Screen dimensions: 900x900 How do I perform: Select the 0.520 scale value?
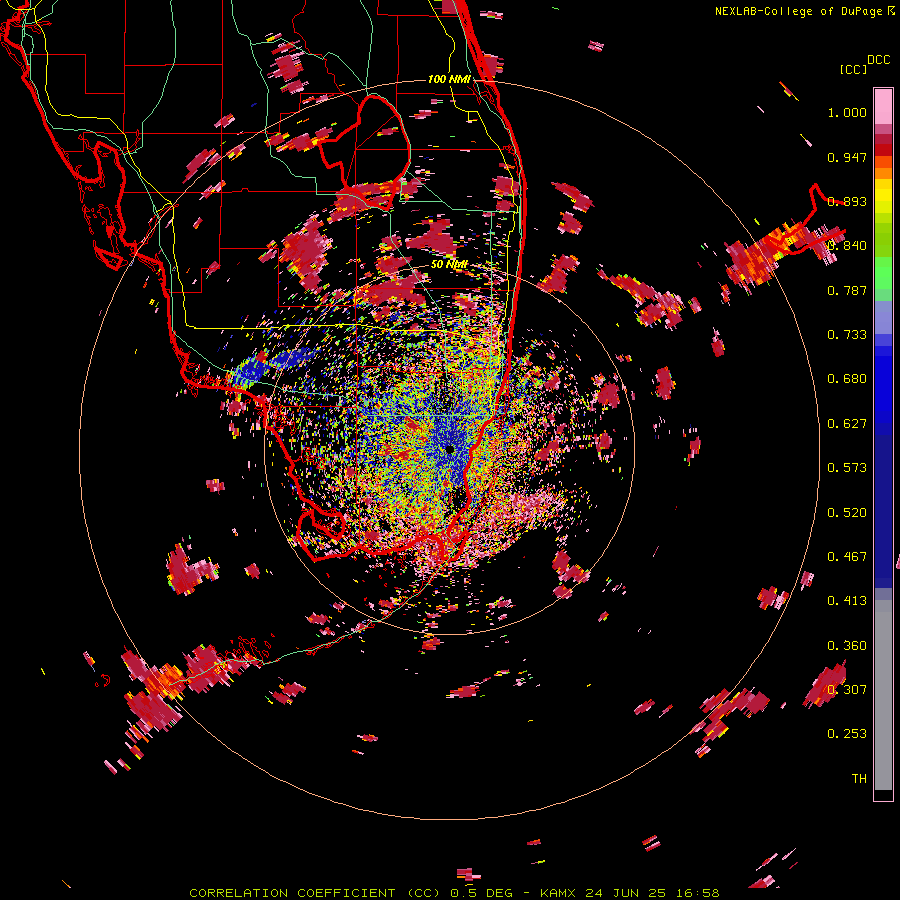pos(847,513)
